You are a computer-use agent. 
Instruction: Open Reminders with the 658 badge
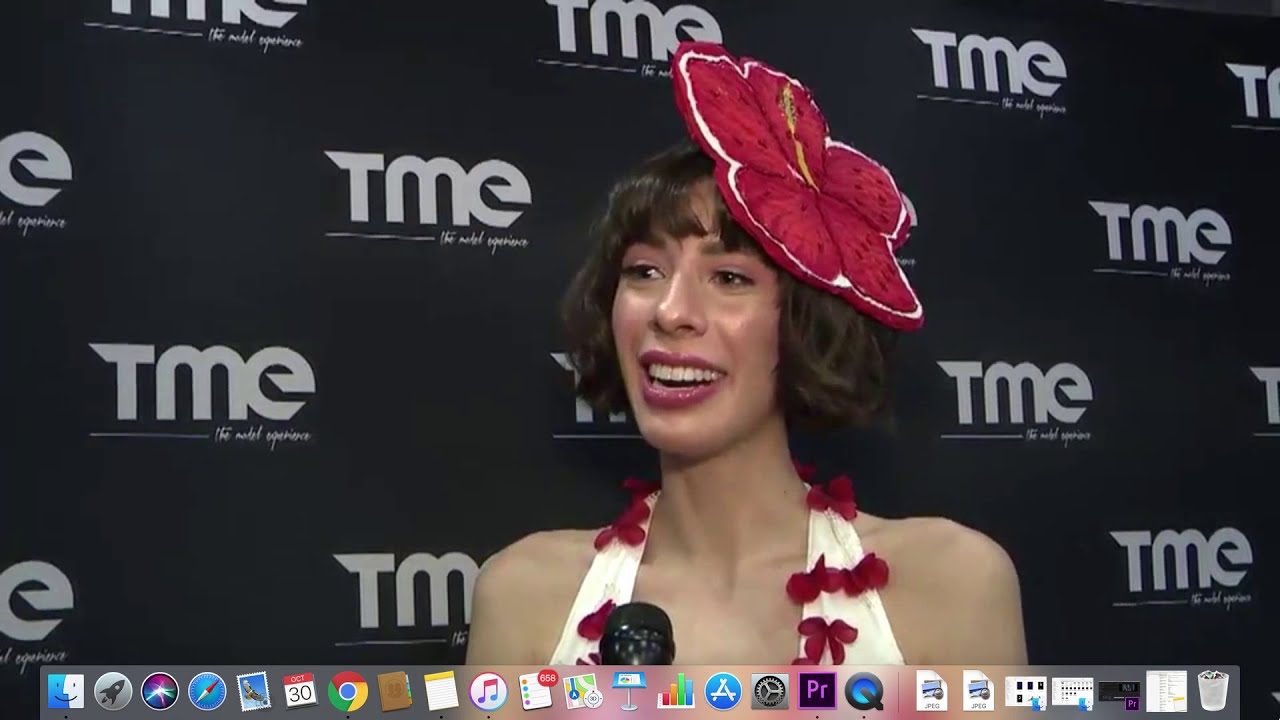pos(536,691)
